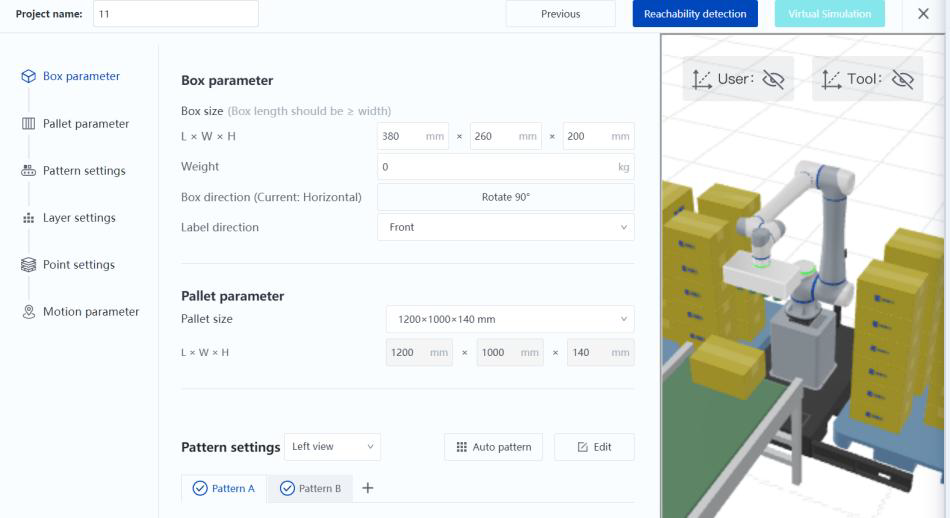Viewport: 950px width, 518px height.
Task: Click the Point settings stack icon
Action: click(28, 265)
